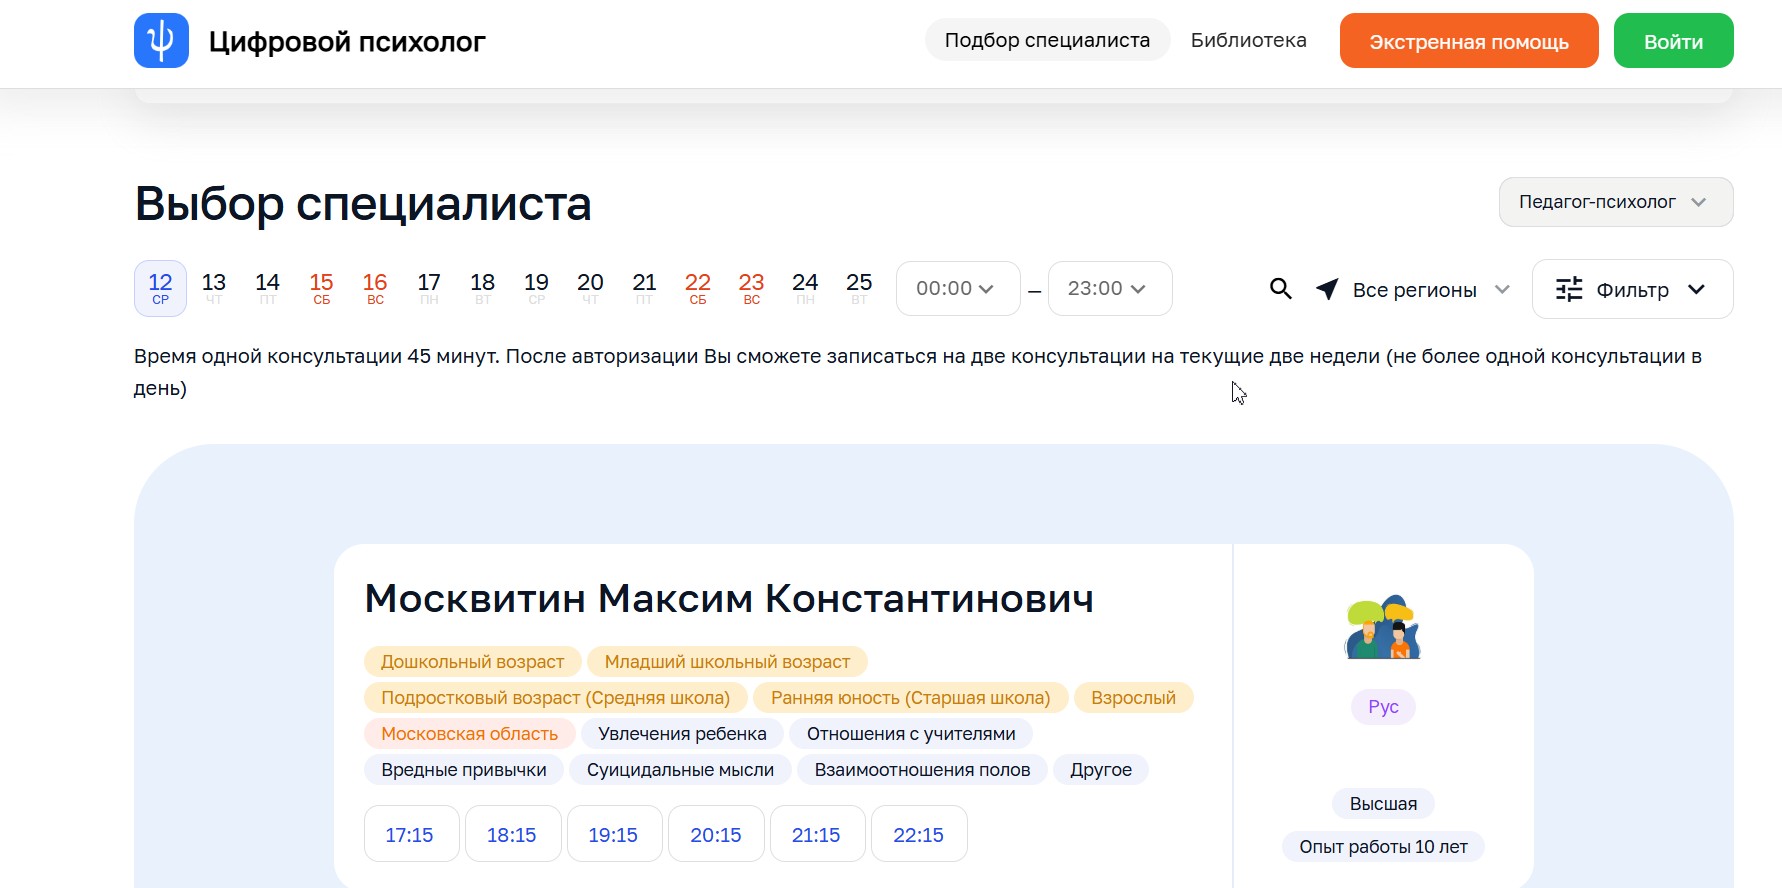Click the search magnifier icon

point(1280,289)
